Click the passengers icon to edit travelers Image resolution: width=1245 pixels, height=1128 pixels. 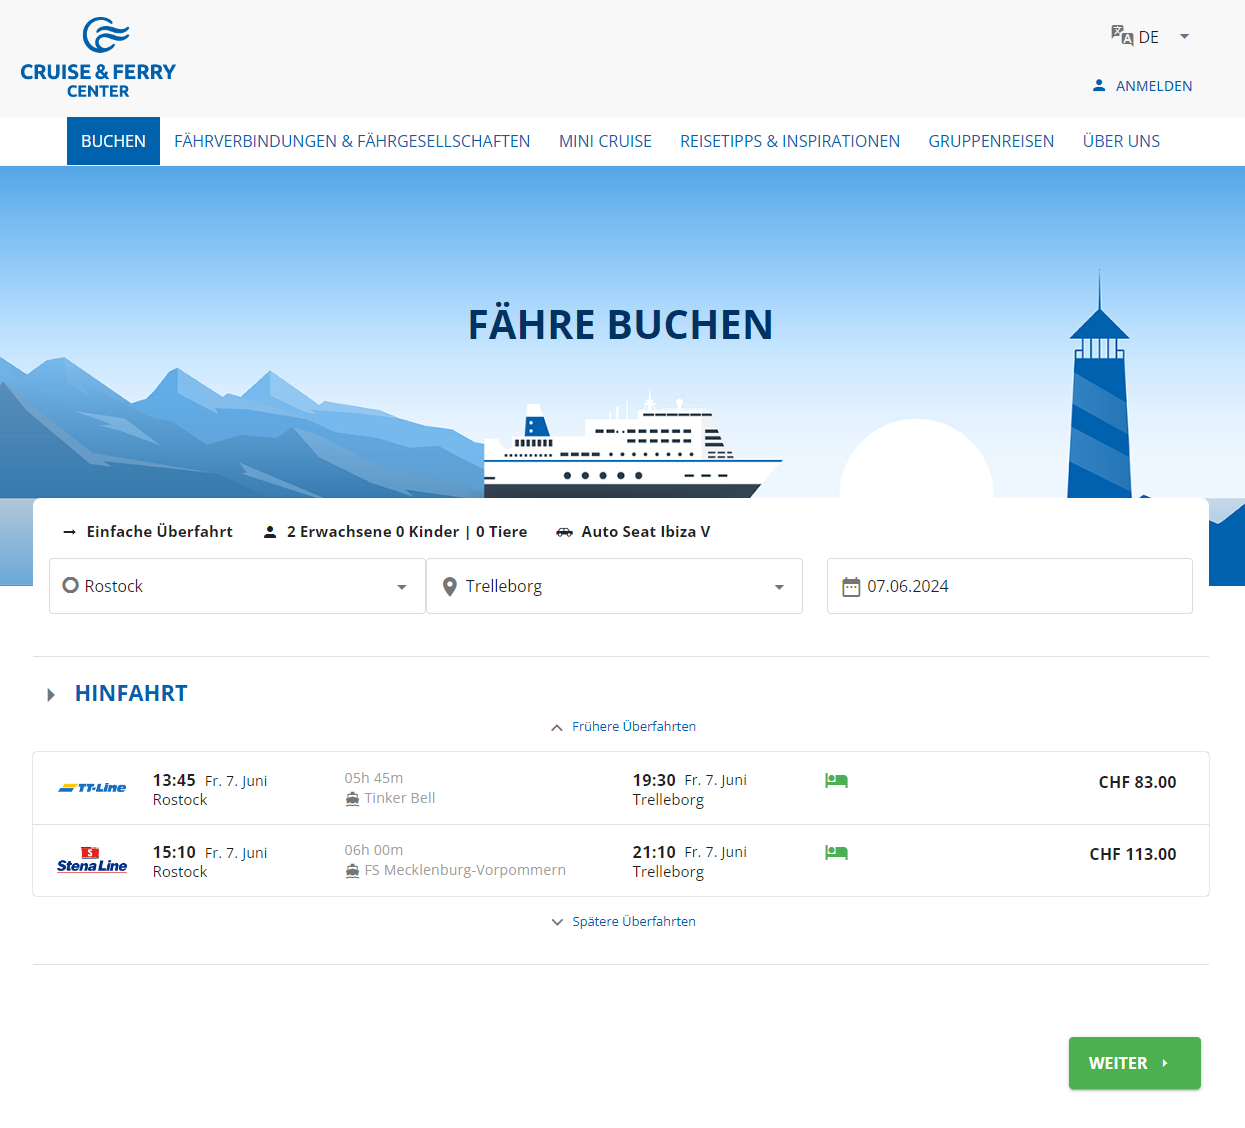tap(269, 531)
